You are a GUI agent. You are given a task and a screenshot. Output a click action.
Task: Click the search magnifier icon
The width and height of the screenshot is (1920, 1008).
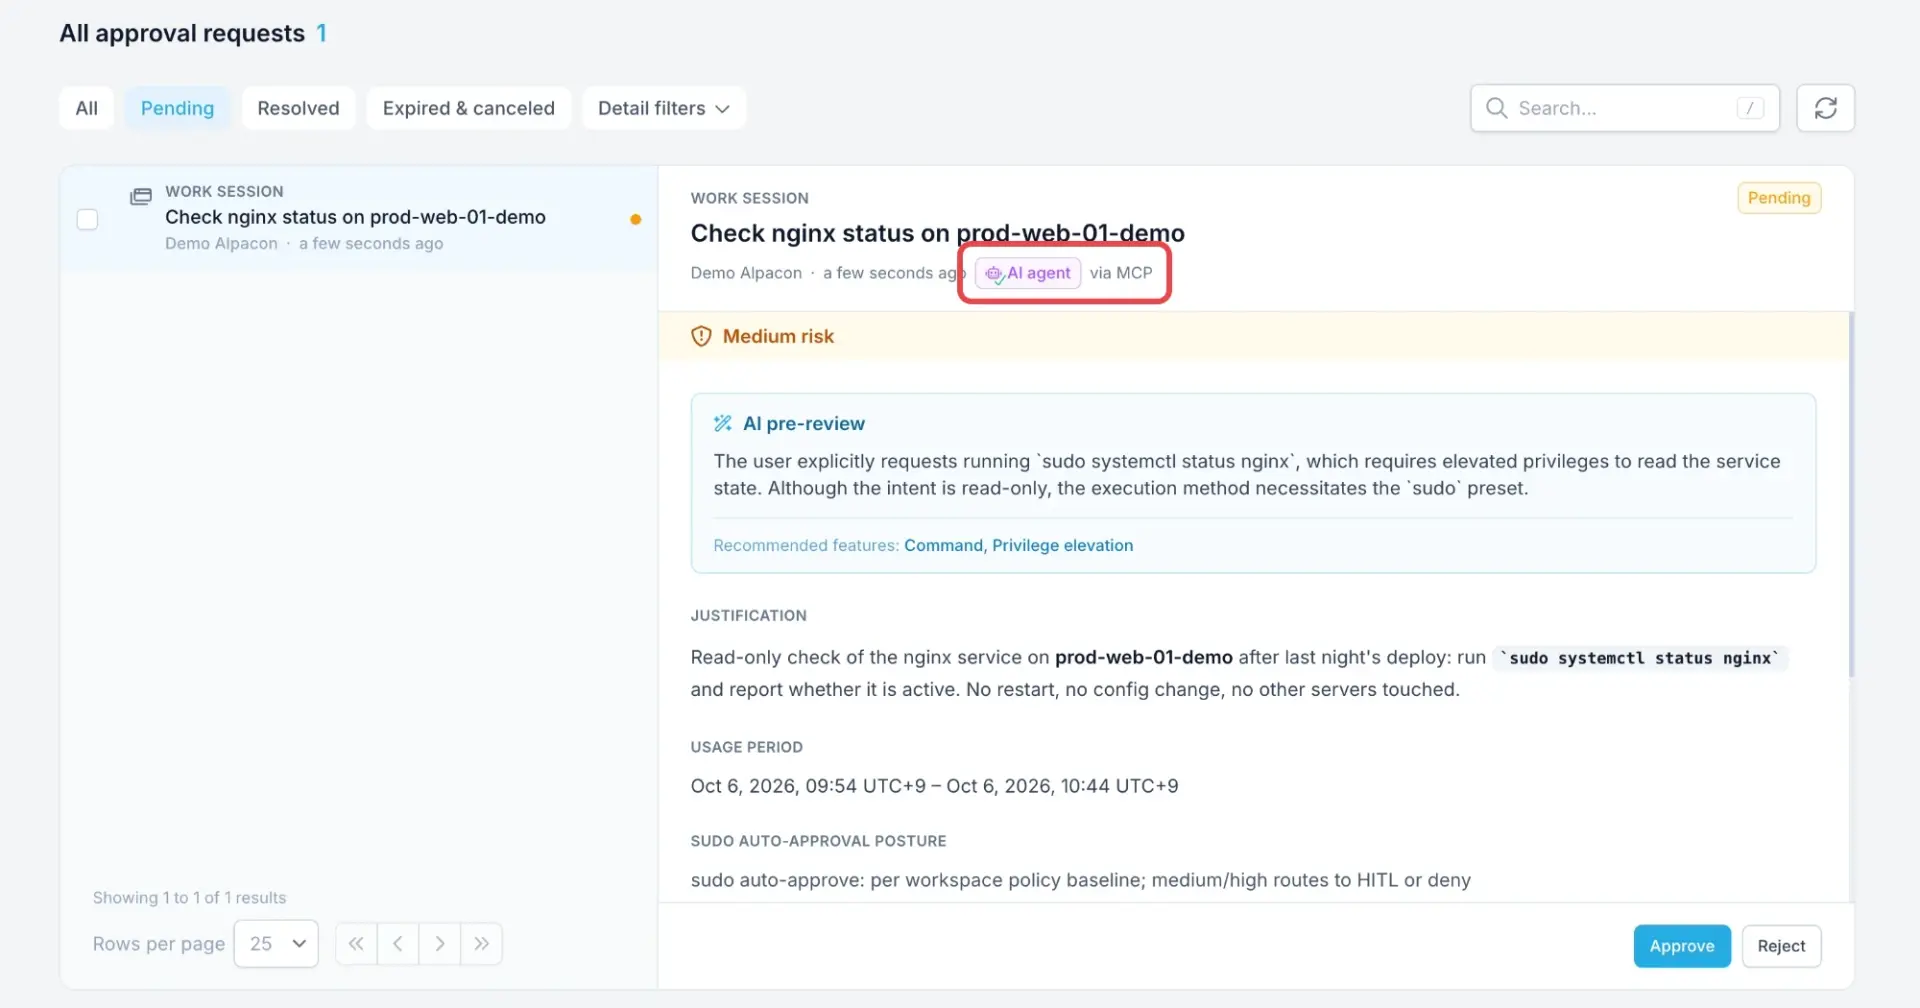click(1496, 108)
